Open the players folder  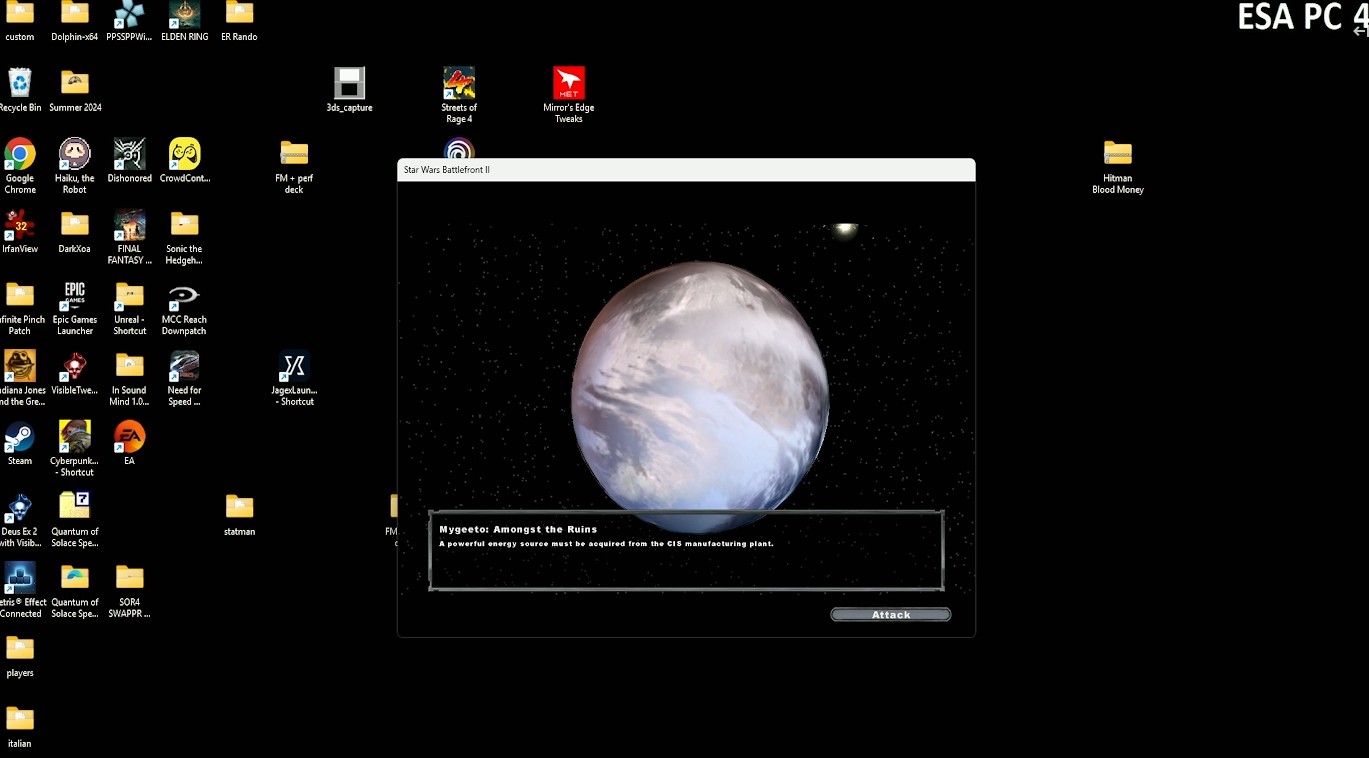pos(20,648)
